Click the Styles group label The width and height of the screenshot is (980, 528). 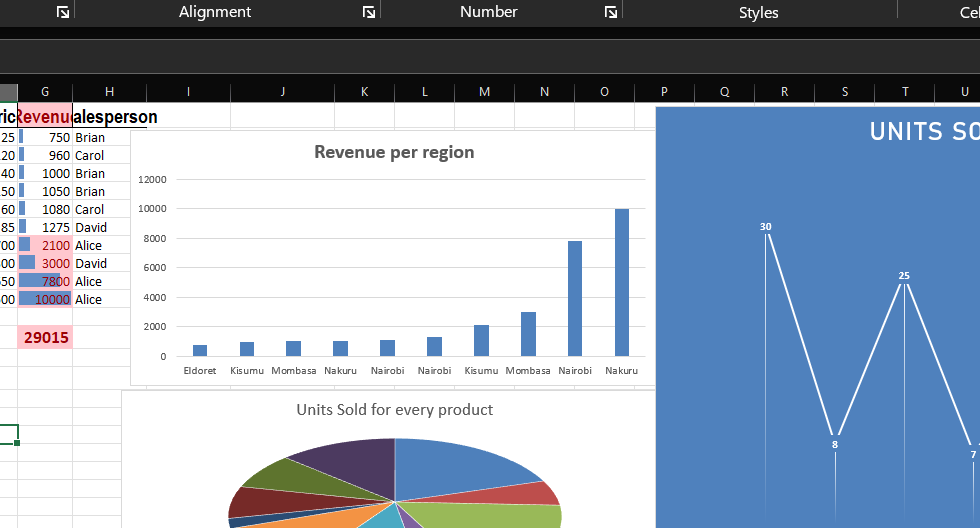coord(759,12)
